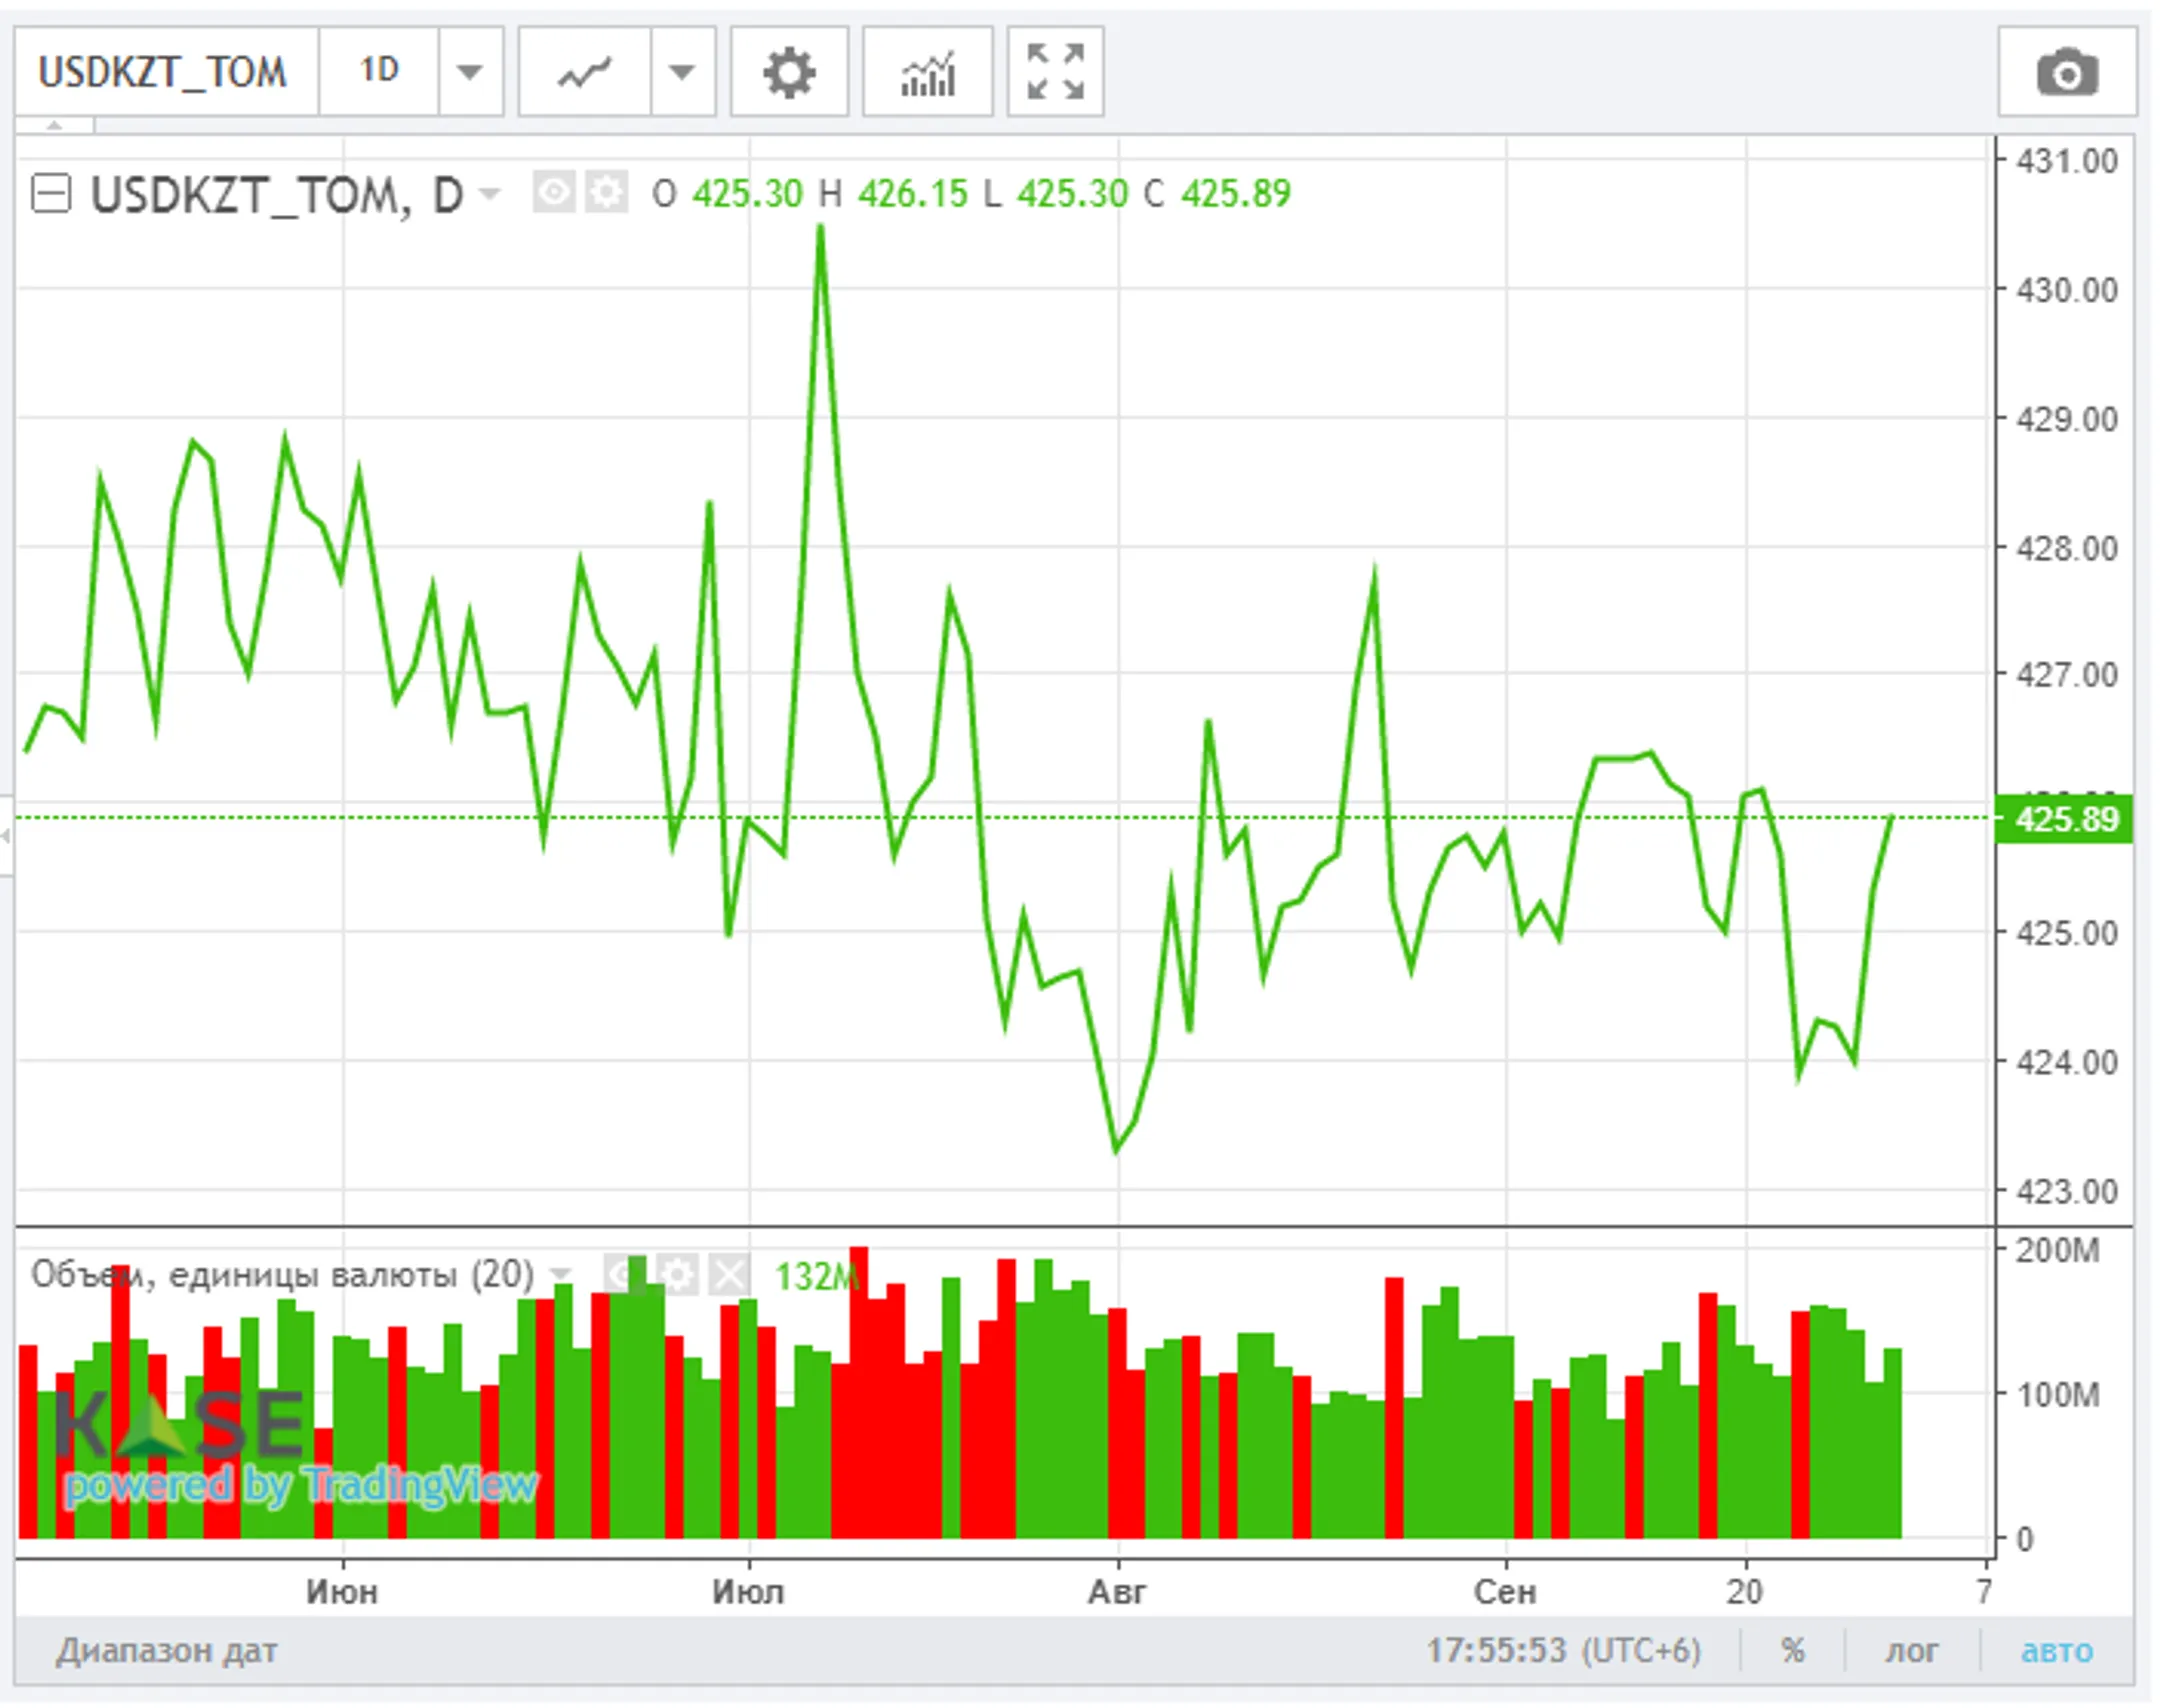Click the 17:55:53 (UTC+6) timezone
Image resolution: width=2160 pixels, height=1708 pixels.
click(x=1563, y=1649)
